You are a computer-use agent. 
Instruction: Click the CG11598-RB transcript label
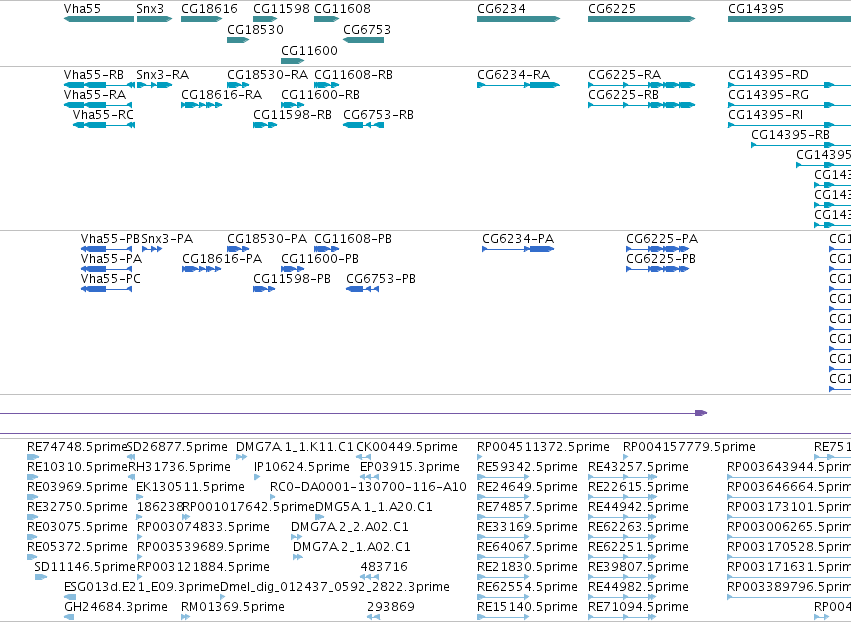293,115
